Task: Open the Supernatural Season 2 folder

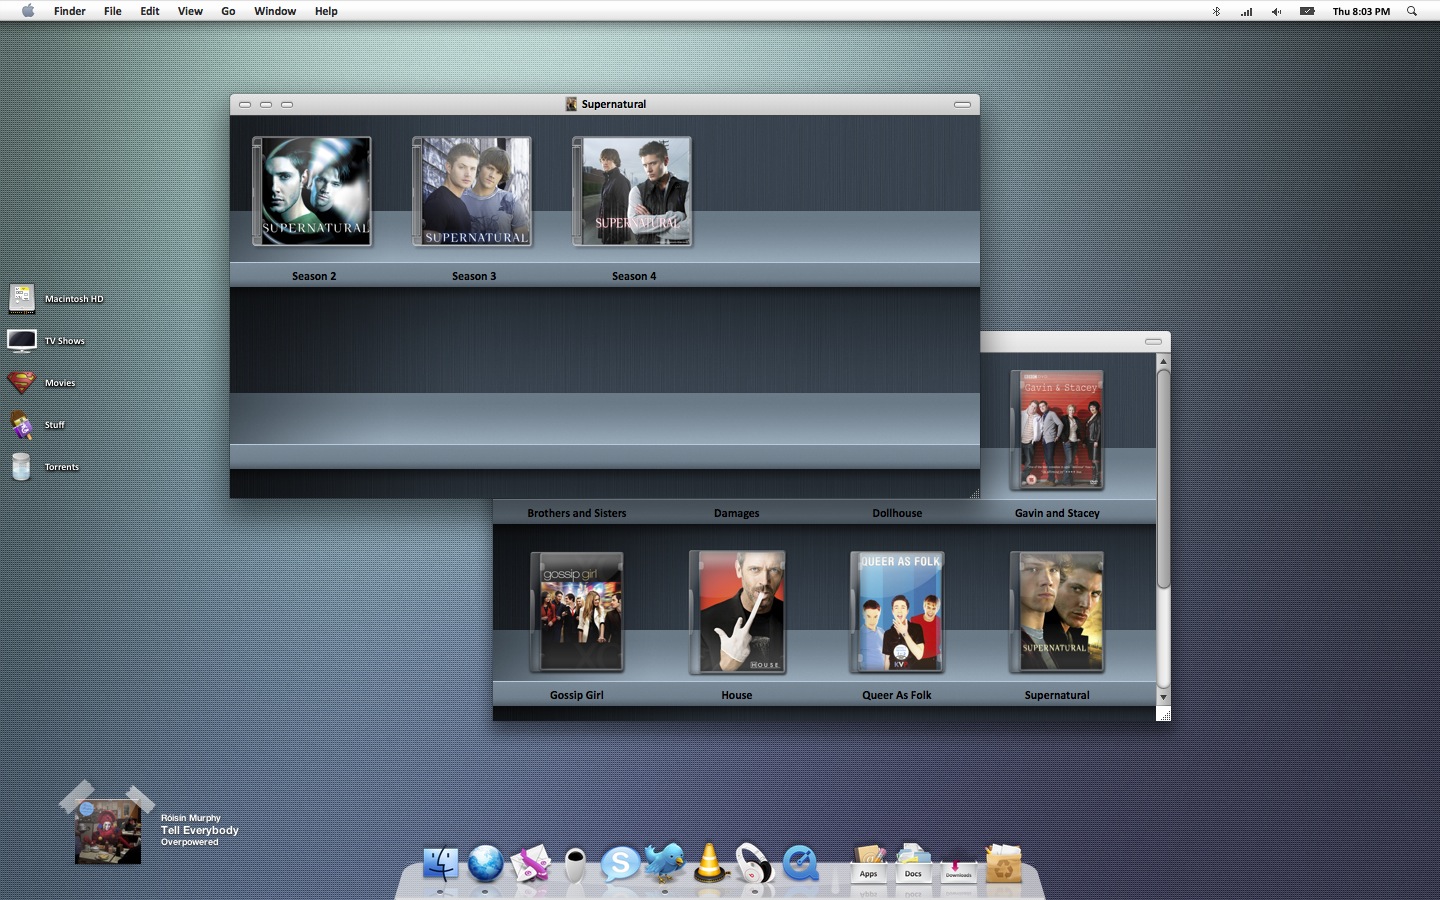Action: 312,191
